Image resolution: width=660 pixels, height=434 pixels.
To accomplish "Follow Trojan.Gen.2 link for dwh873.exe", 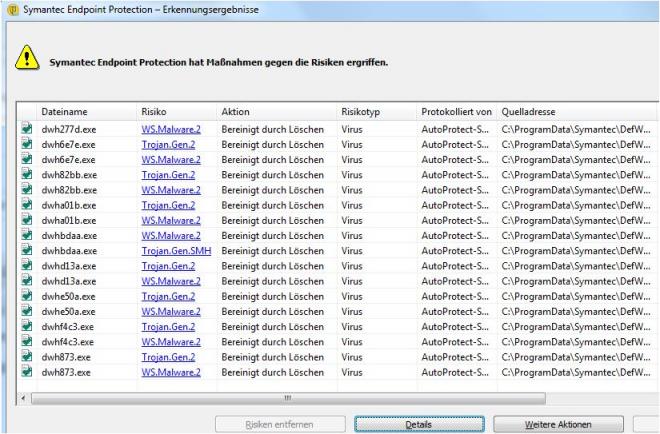I will [x=168, y=357].
